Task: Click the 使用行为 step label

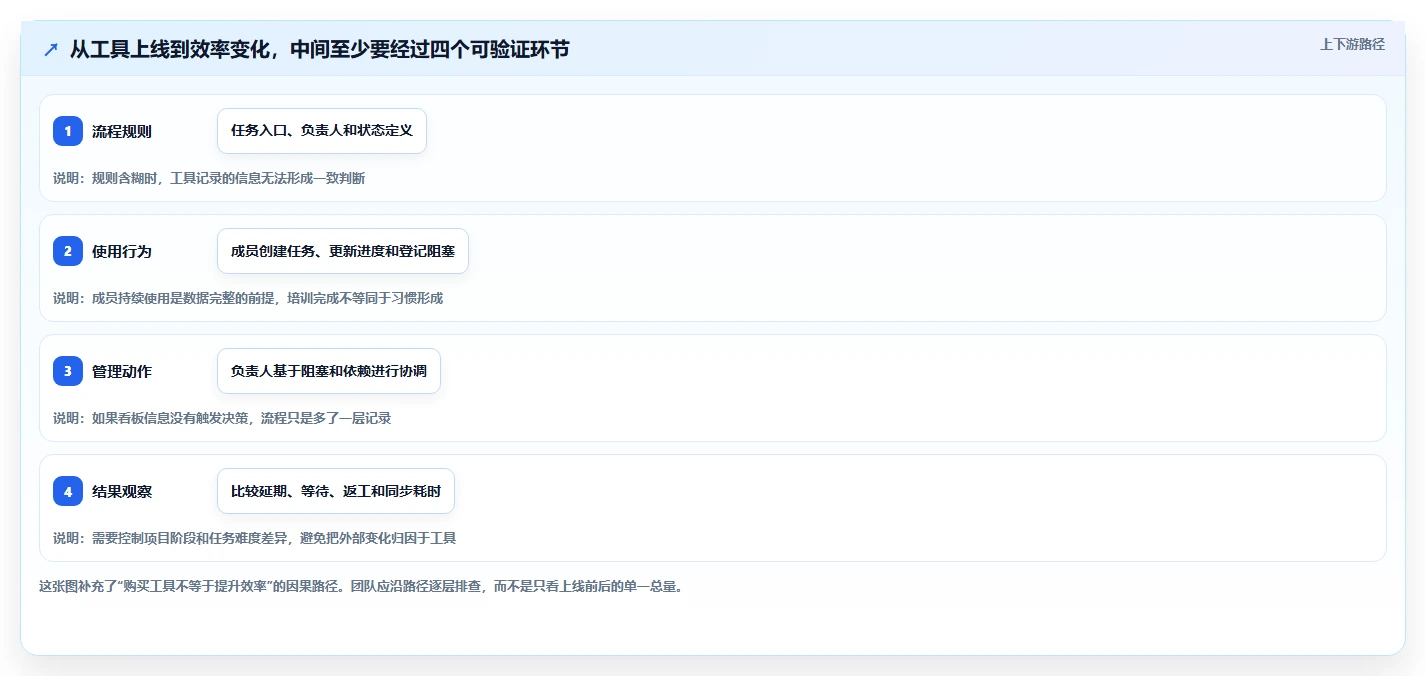Action: [122, 251]
